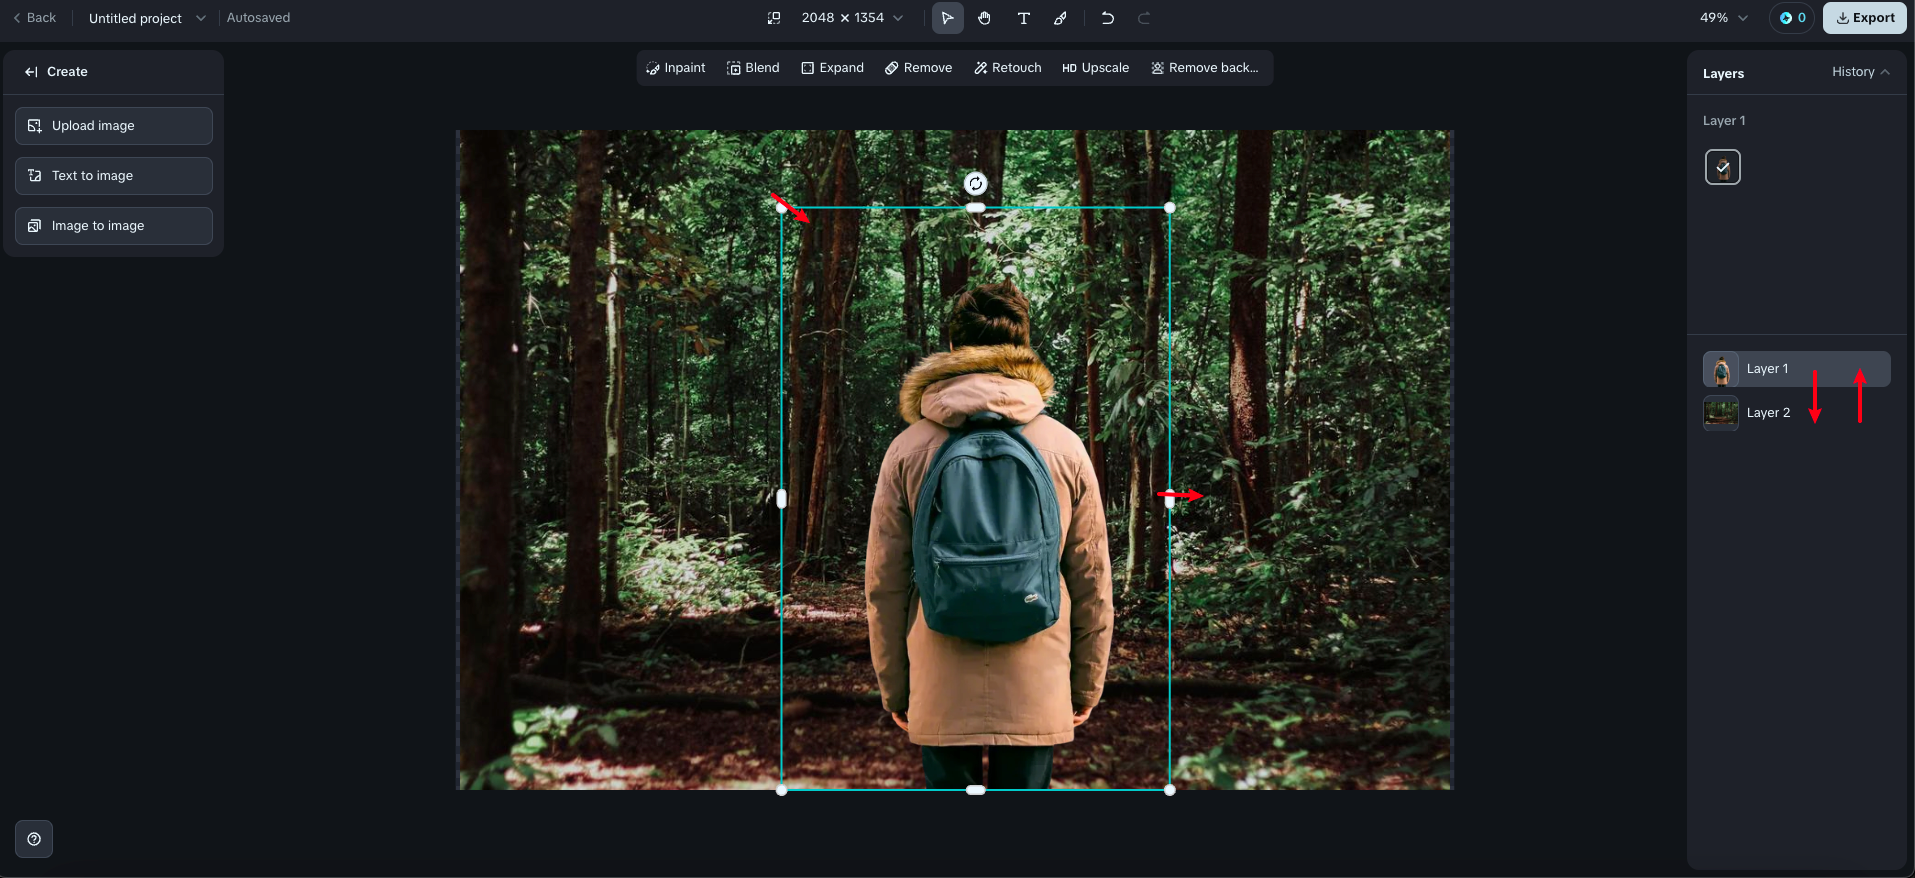This screenshot has height=878, width=1915.
Task: Click the Layers panel heading
Action: [1723, 74]
